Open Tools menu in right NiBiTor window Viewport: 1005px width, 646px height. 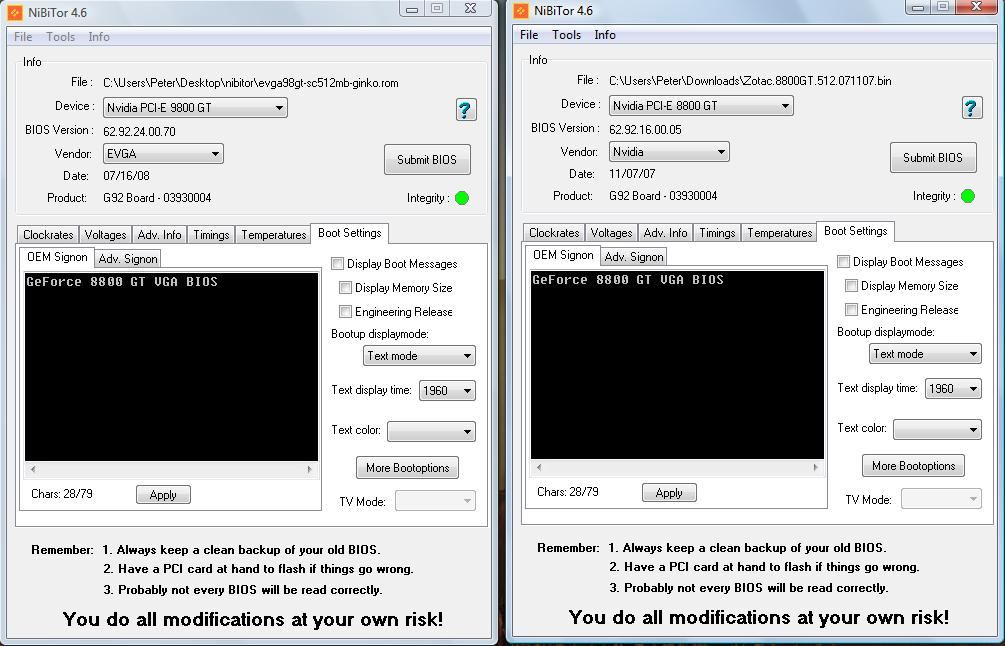567,35
